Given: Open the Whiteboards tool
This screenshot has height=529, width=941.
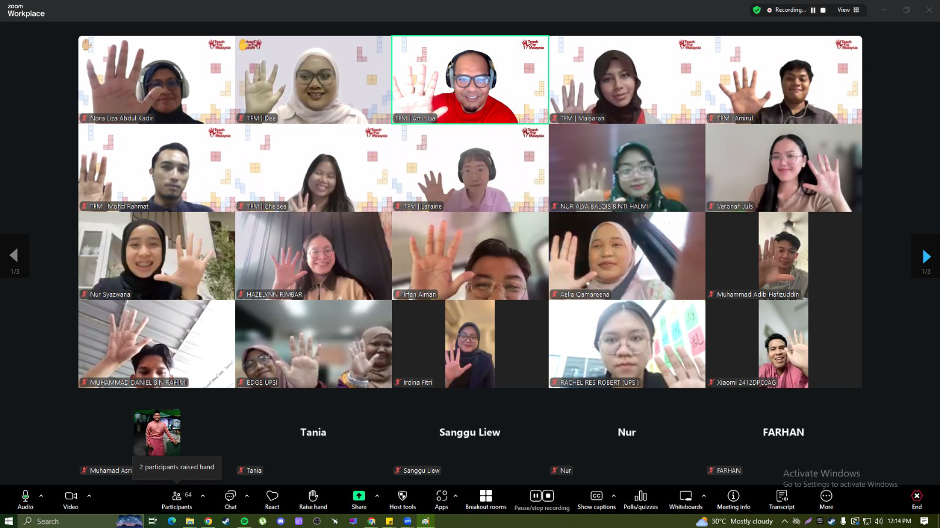Looking at the screenshot, I should (686, 498).
